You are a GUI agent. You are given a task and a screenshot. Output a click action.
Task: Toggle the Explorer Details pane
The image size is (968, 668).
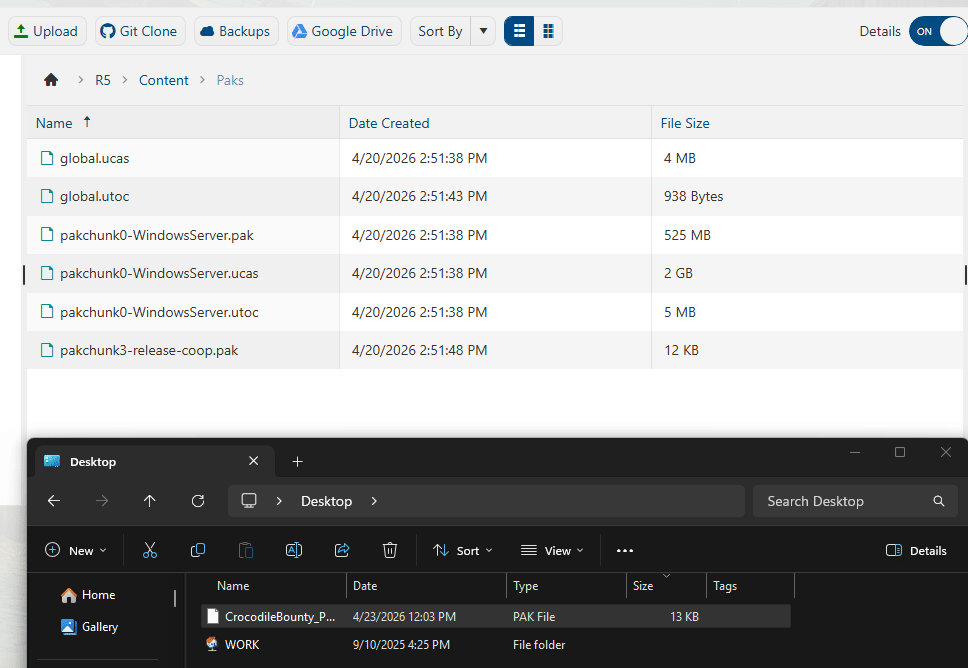[x=916, y=550]
